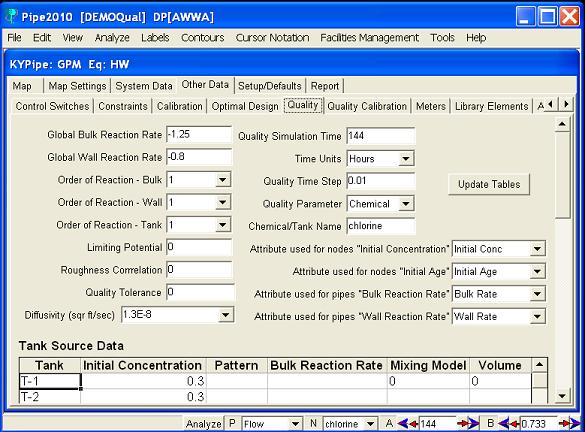Open the Facilities Management menu
The height and width of the screenshot is (432, 585).
coord(369,38)
